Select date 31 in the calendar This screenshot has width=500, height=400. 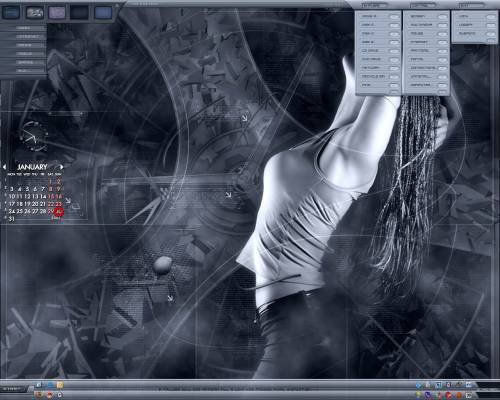[x=12, y=219]
